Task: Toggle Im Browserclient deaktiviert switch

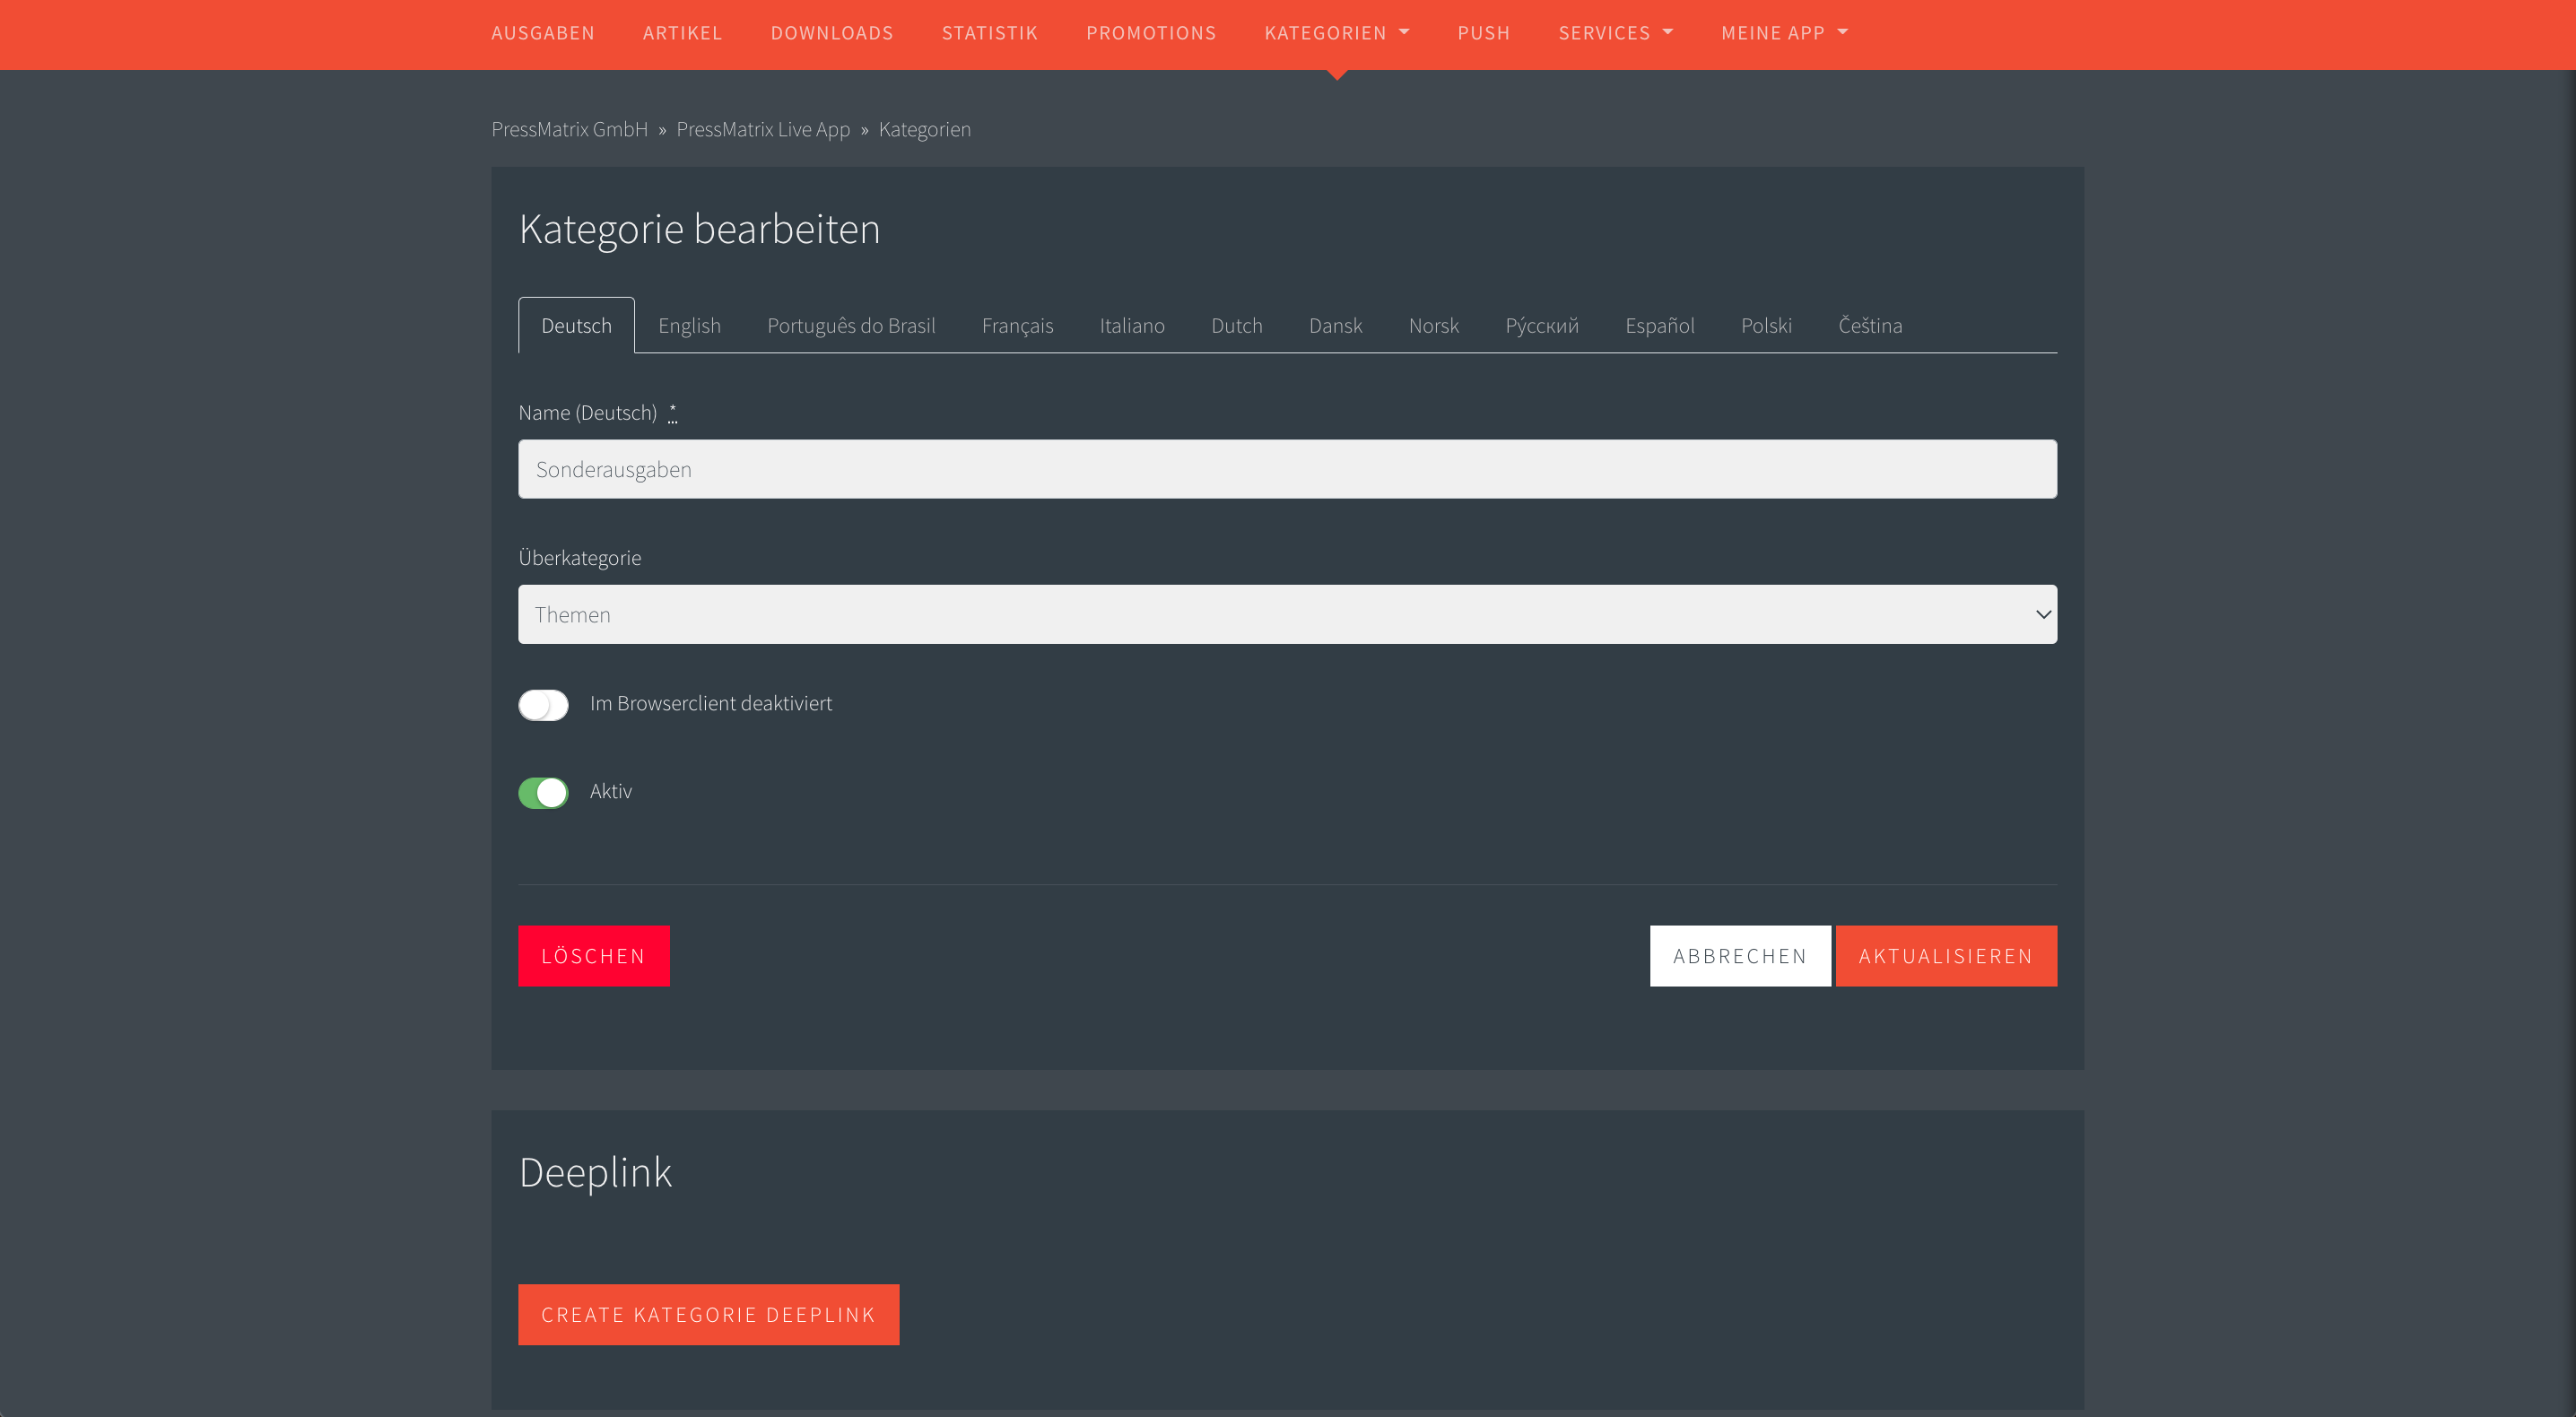Action: click(x=543, y=705)
